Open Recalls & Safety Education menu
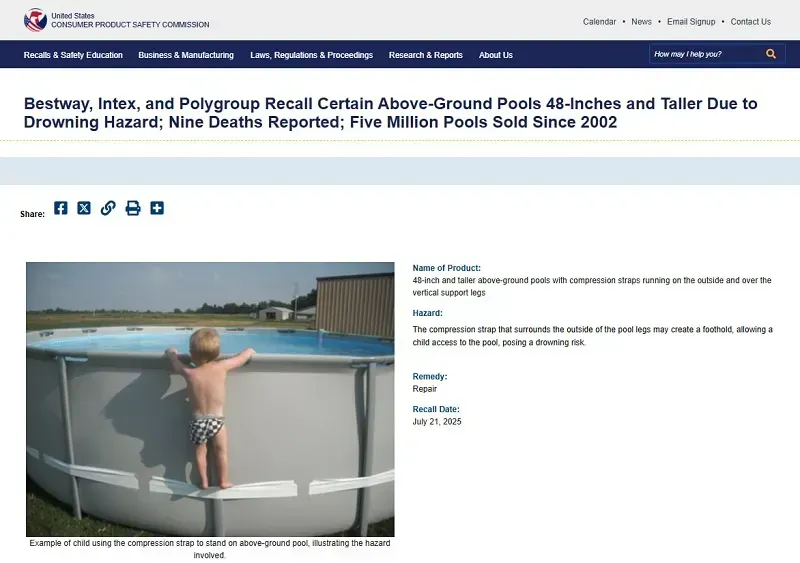This screenshot has height=563, width=800. coord(73,55)
